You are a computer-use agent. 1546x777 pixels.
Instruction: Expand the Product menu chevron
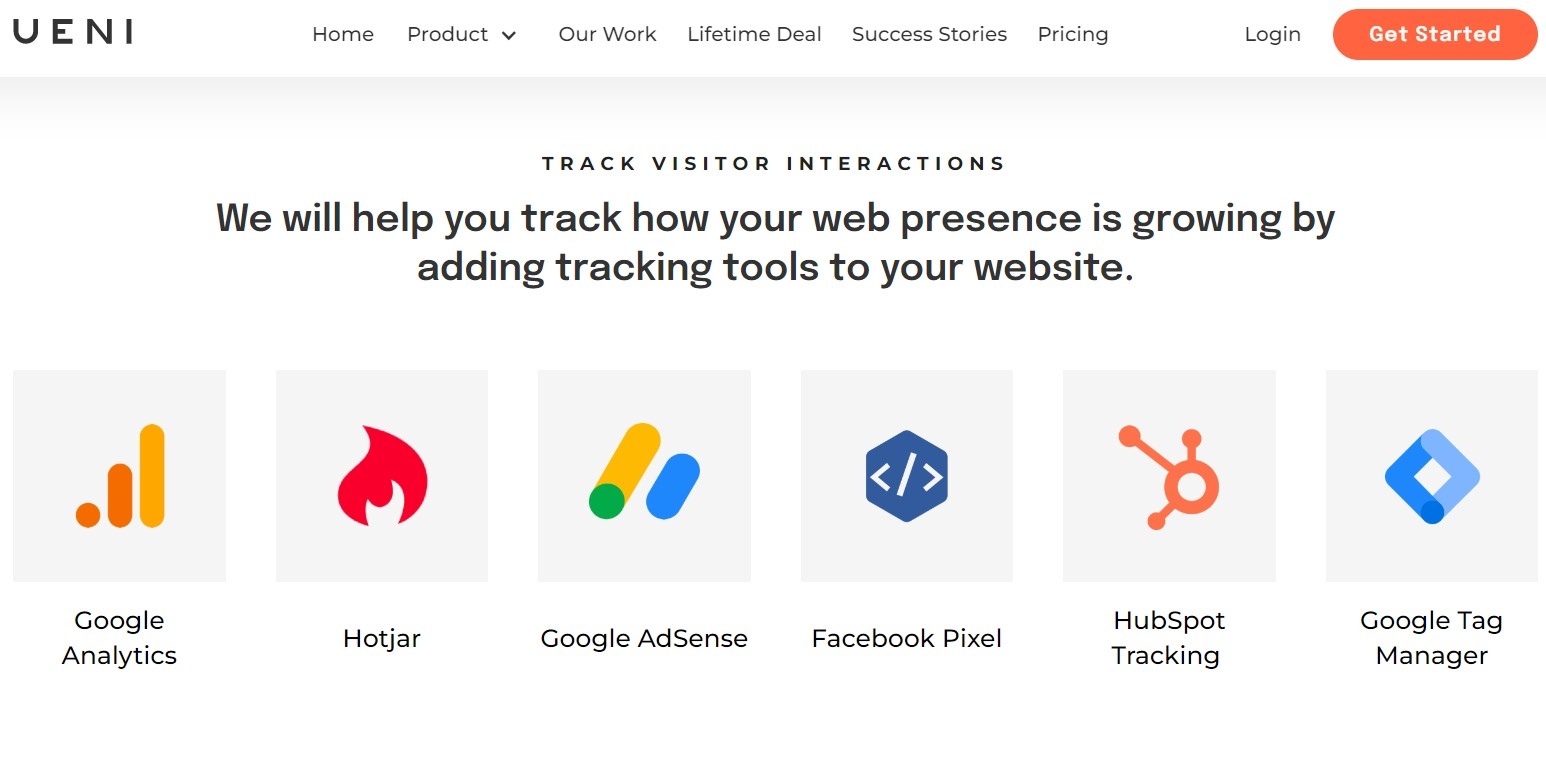pos(509,35)
